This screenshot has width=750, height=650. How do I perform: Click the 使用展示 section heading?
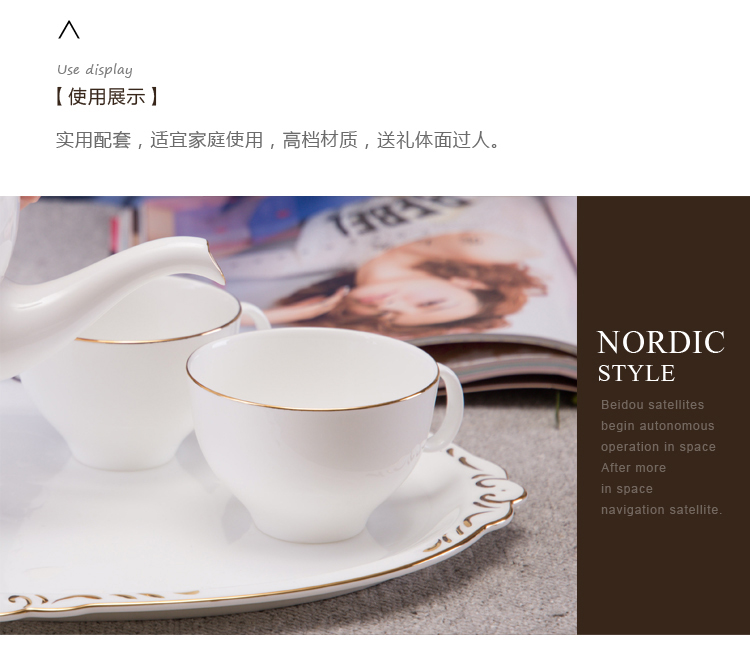107,97
